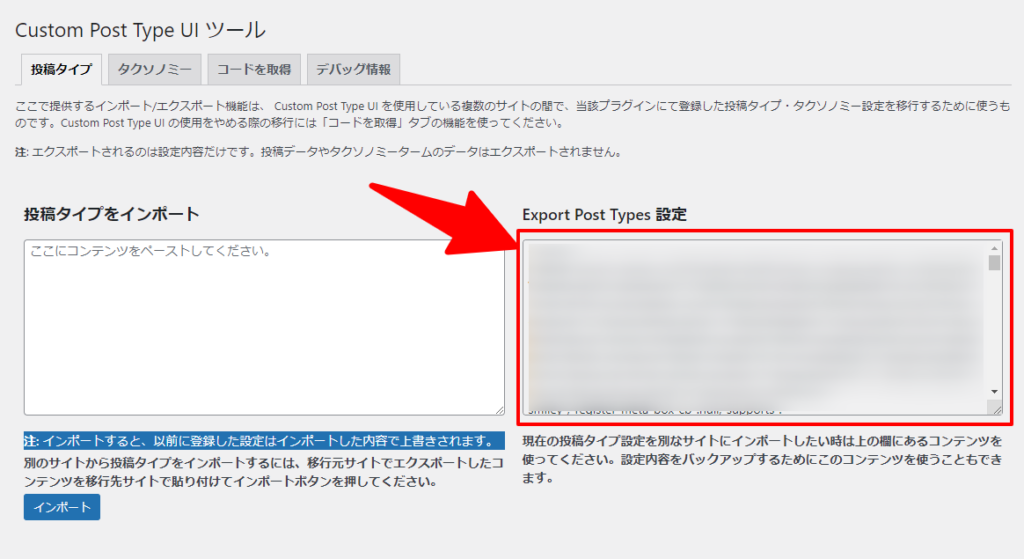
Task: Focus the import paste textarea
Action: (264, 326)
